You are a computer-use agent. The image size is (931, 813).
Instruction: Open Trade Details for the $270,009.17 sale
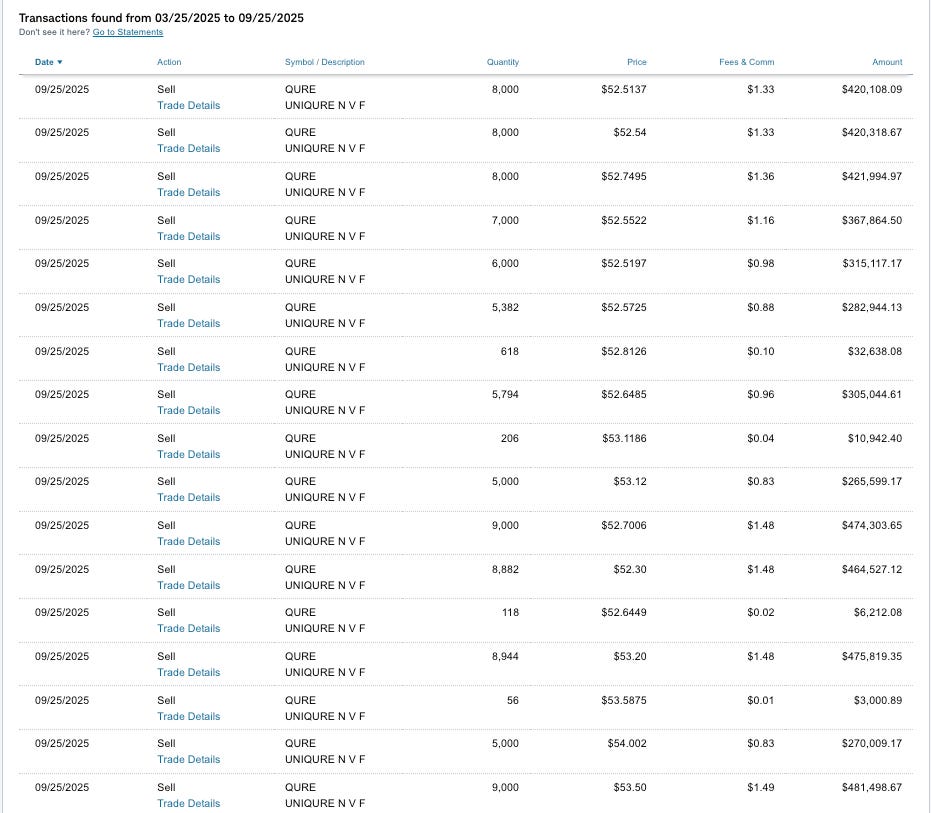click(189, 759)
